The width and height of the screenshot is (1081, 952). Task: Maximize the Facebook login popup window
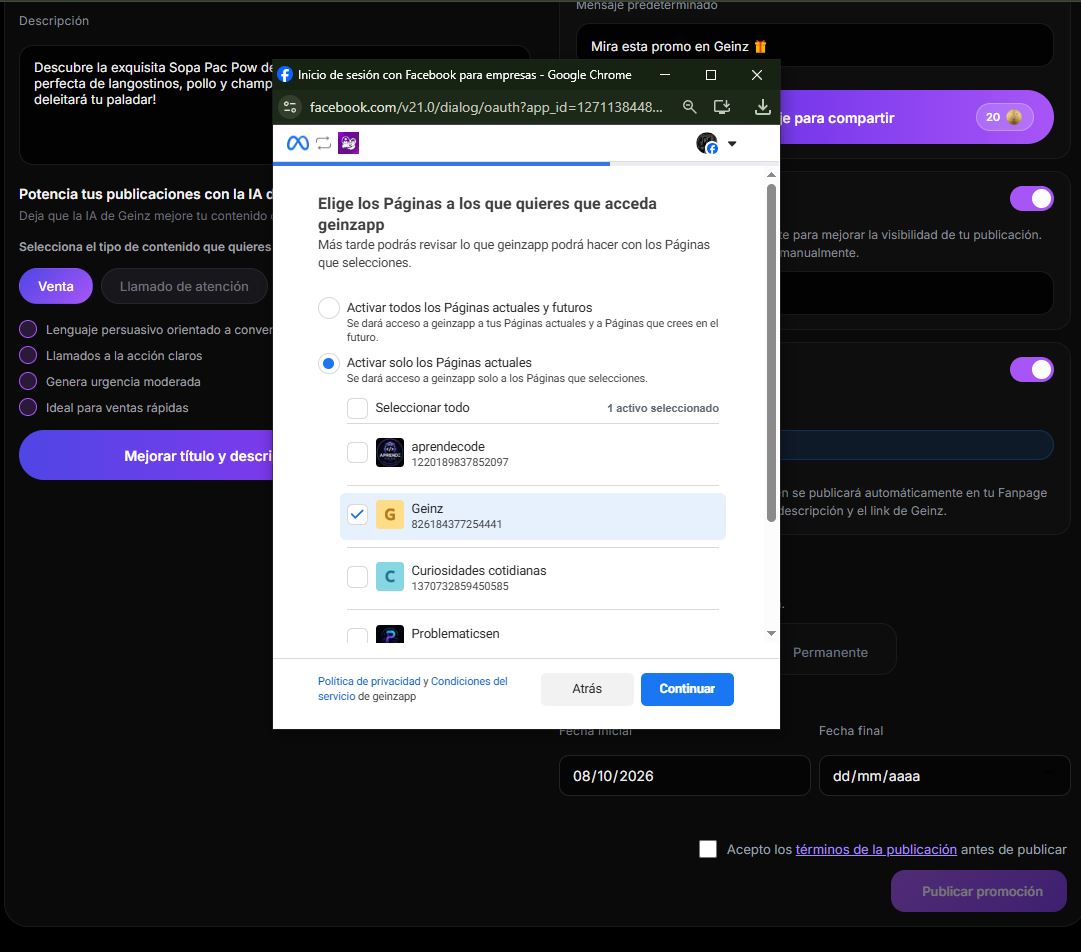pyautogui.click(x=711, y=74)
